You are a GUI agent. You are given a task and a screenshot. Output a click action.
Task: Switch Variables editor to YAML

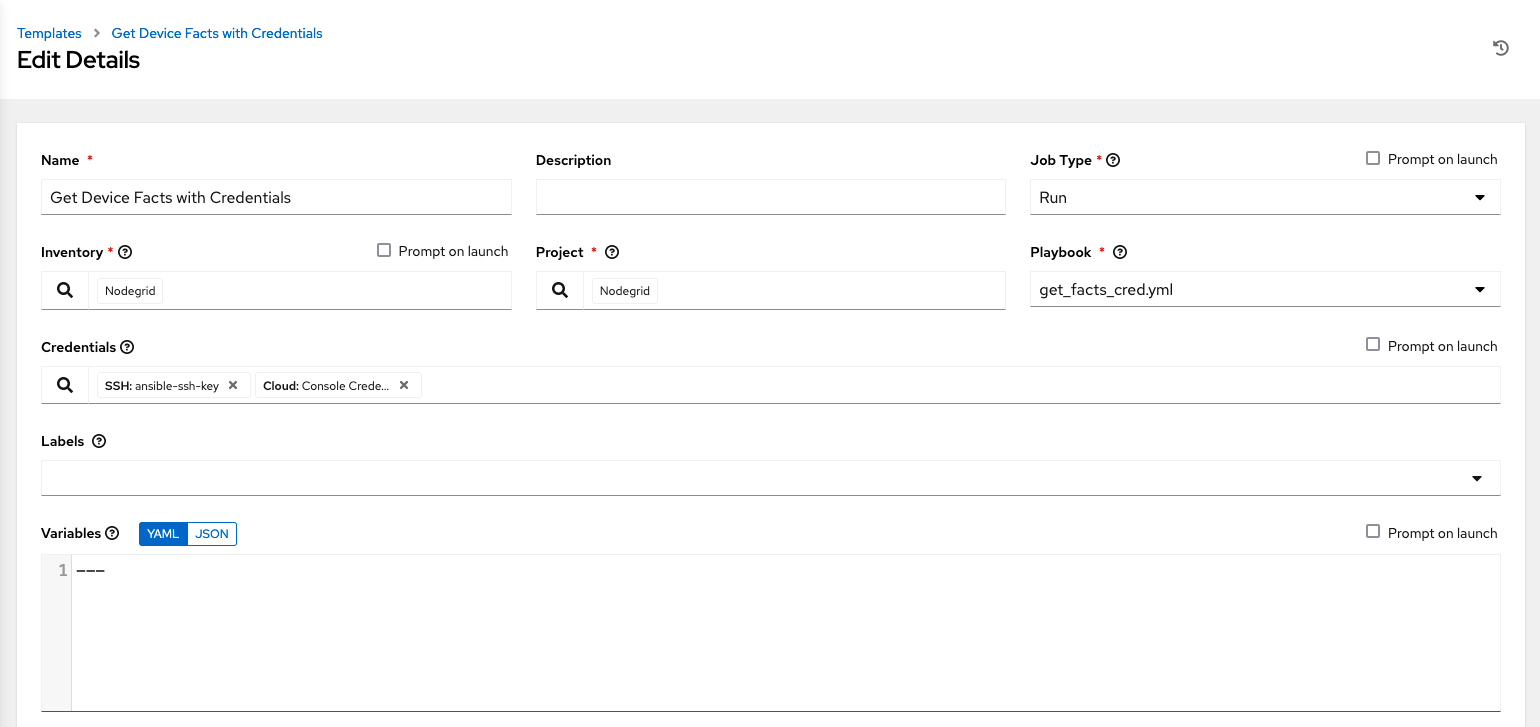(x=163, y=534)
